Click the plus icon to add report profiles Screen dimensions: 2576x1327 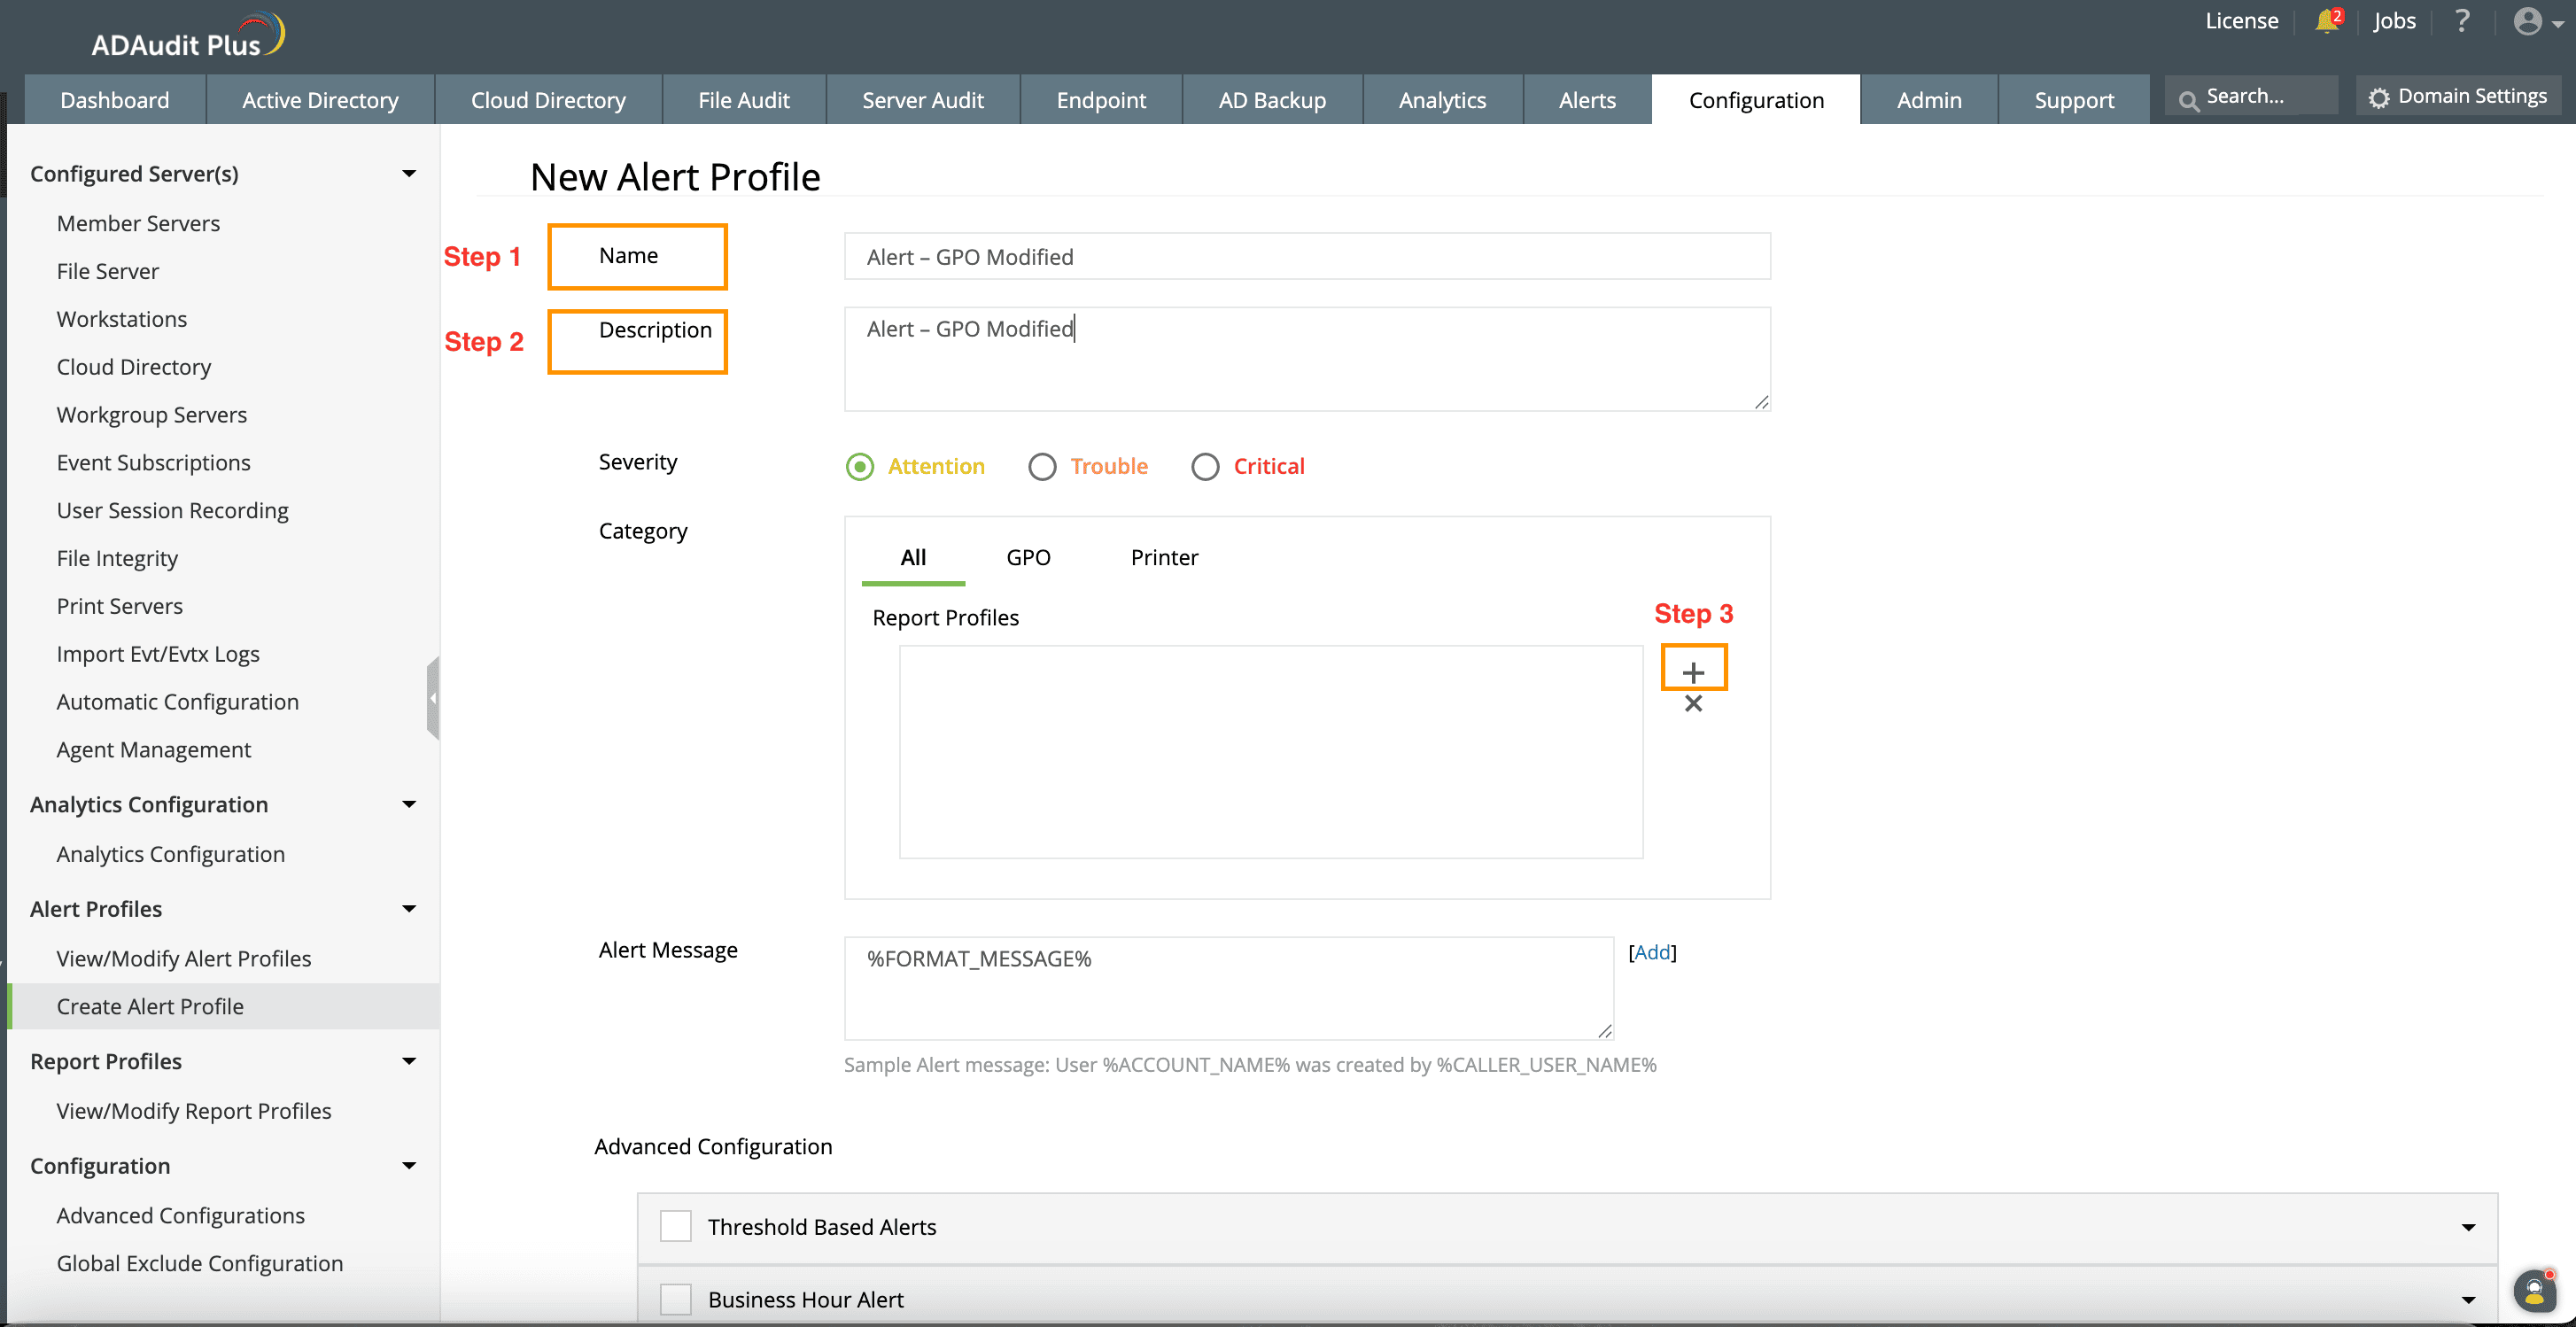[1692, 672]
